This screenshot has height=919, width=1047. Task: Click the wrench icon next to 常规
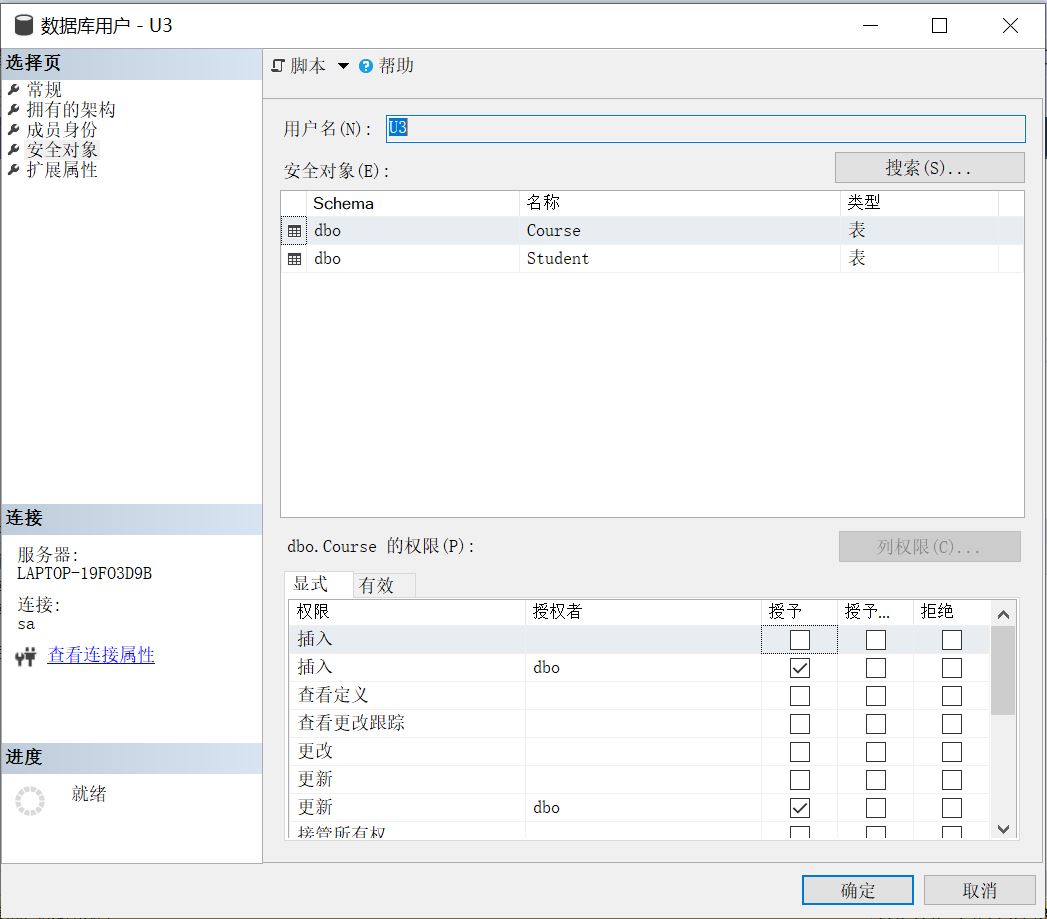[x=13, y=88]
